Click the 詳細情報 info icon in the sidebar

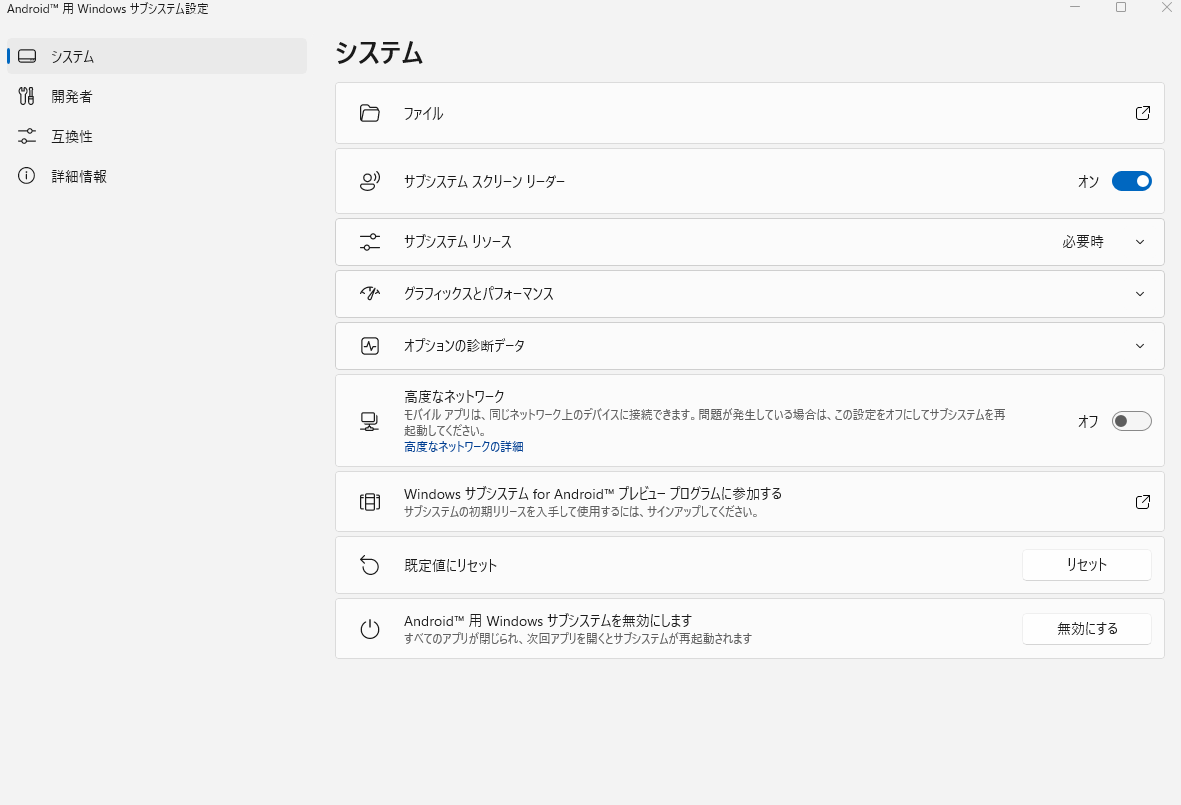26,176
